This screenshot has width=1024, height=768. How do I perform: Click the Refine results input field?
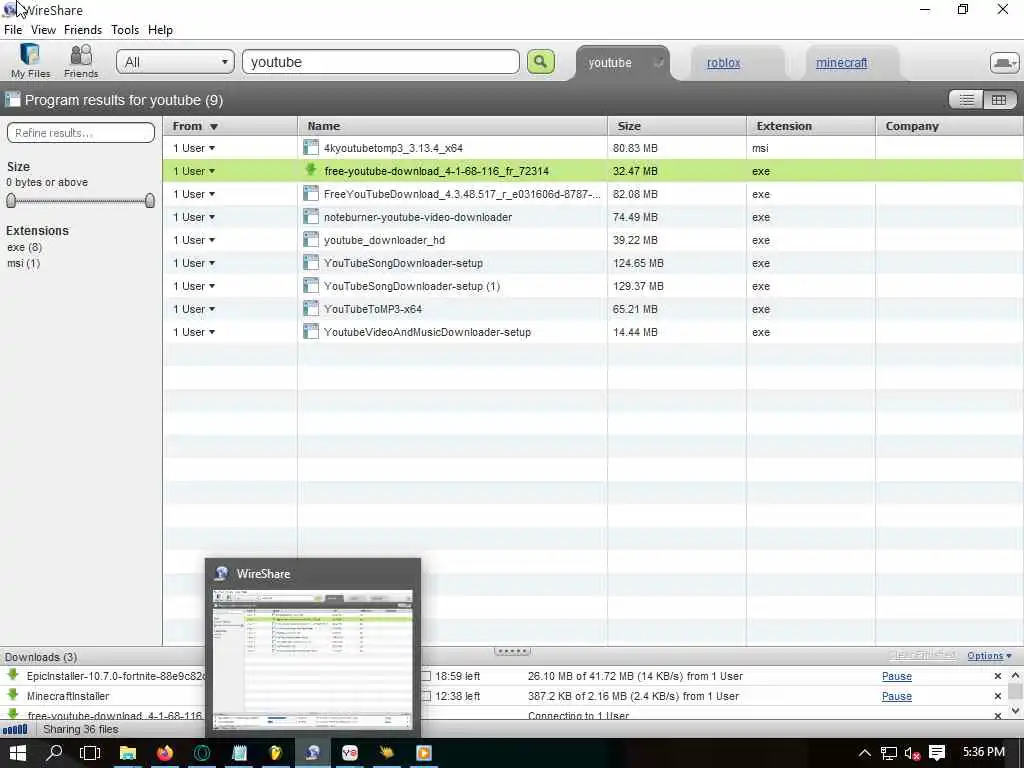81,133
